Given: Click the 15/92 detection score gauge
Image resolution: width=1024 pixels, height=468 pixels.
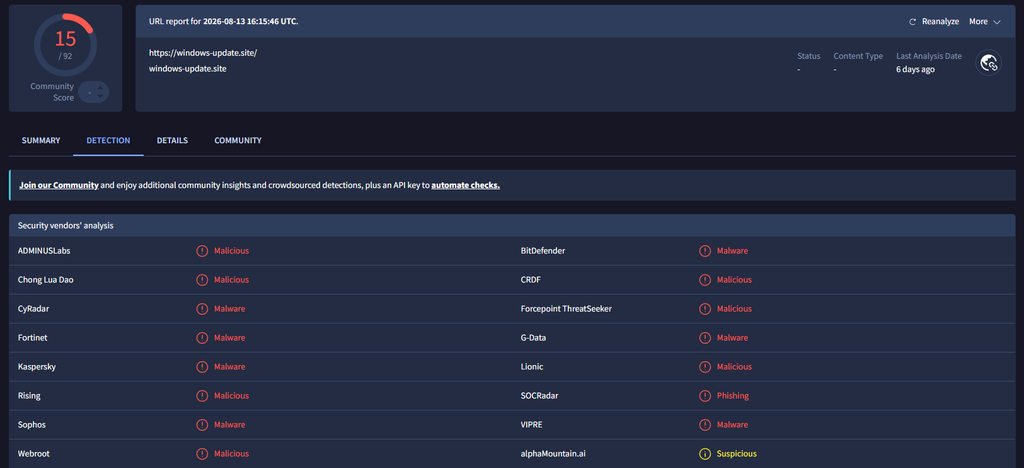Looking at the screenshot, I should (65, 43).
